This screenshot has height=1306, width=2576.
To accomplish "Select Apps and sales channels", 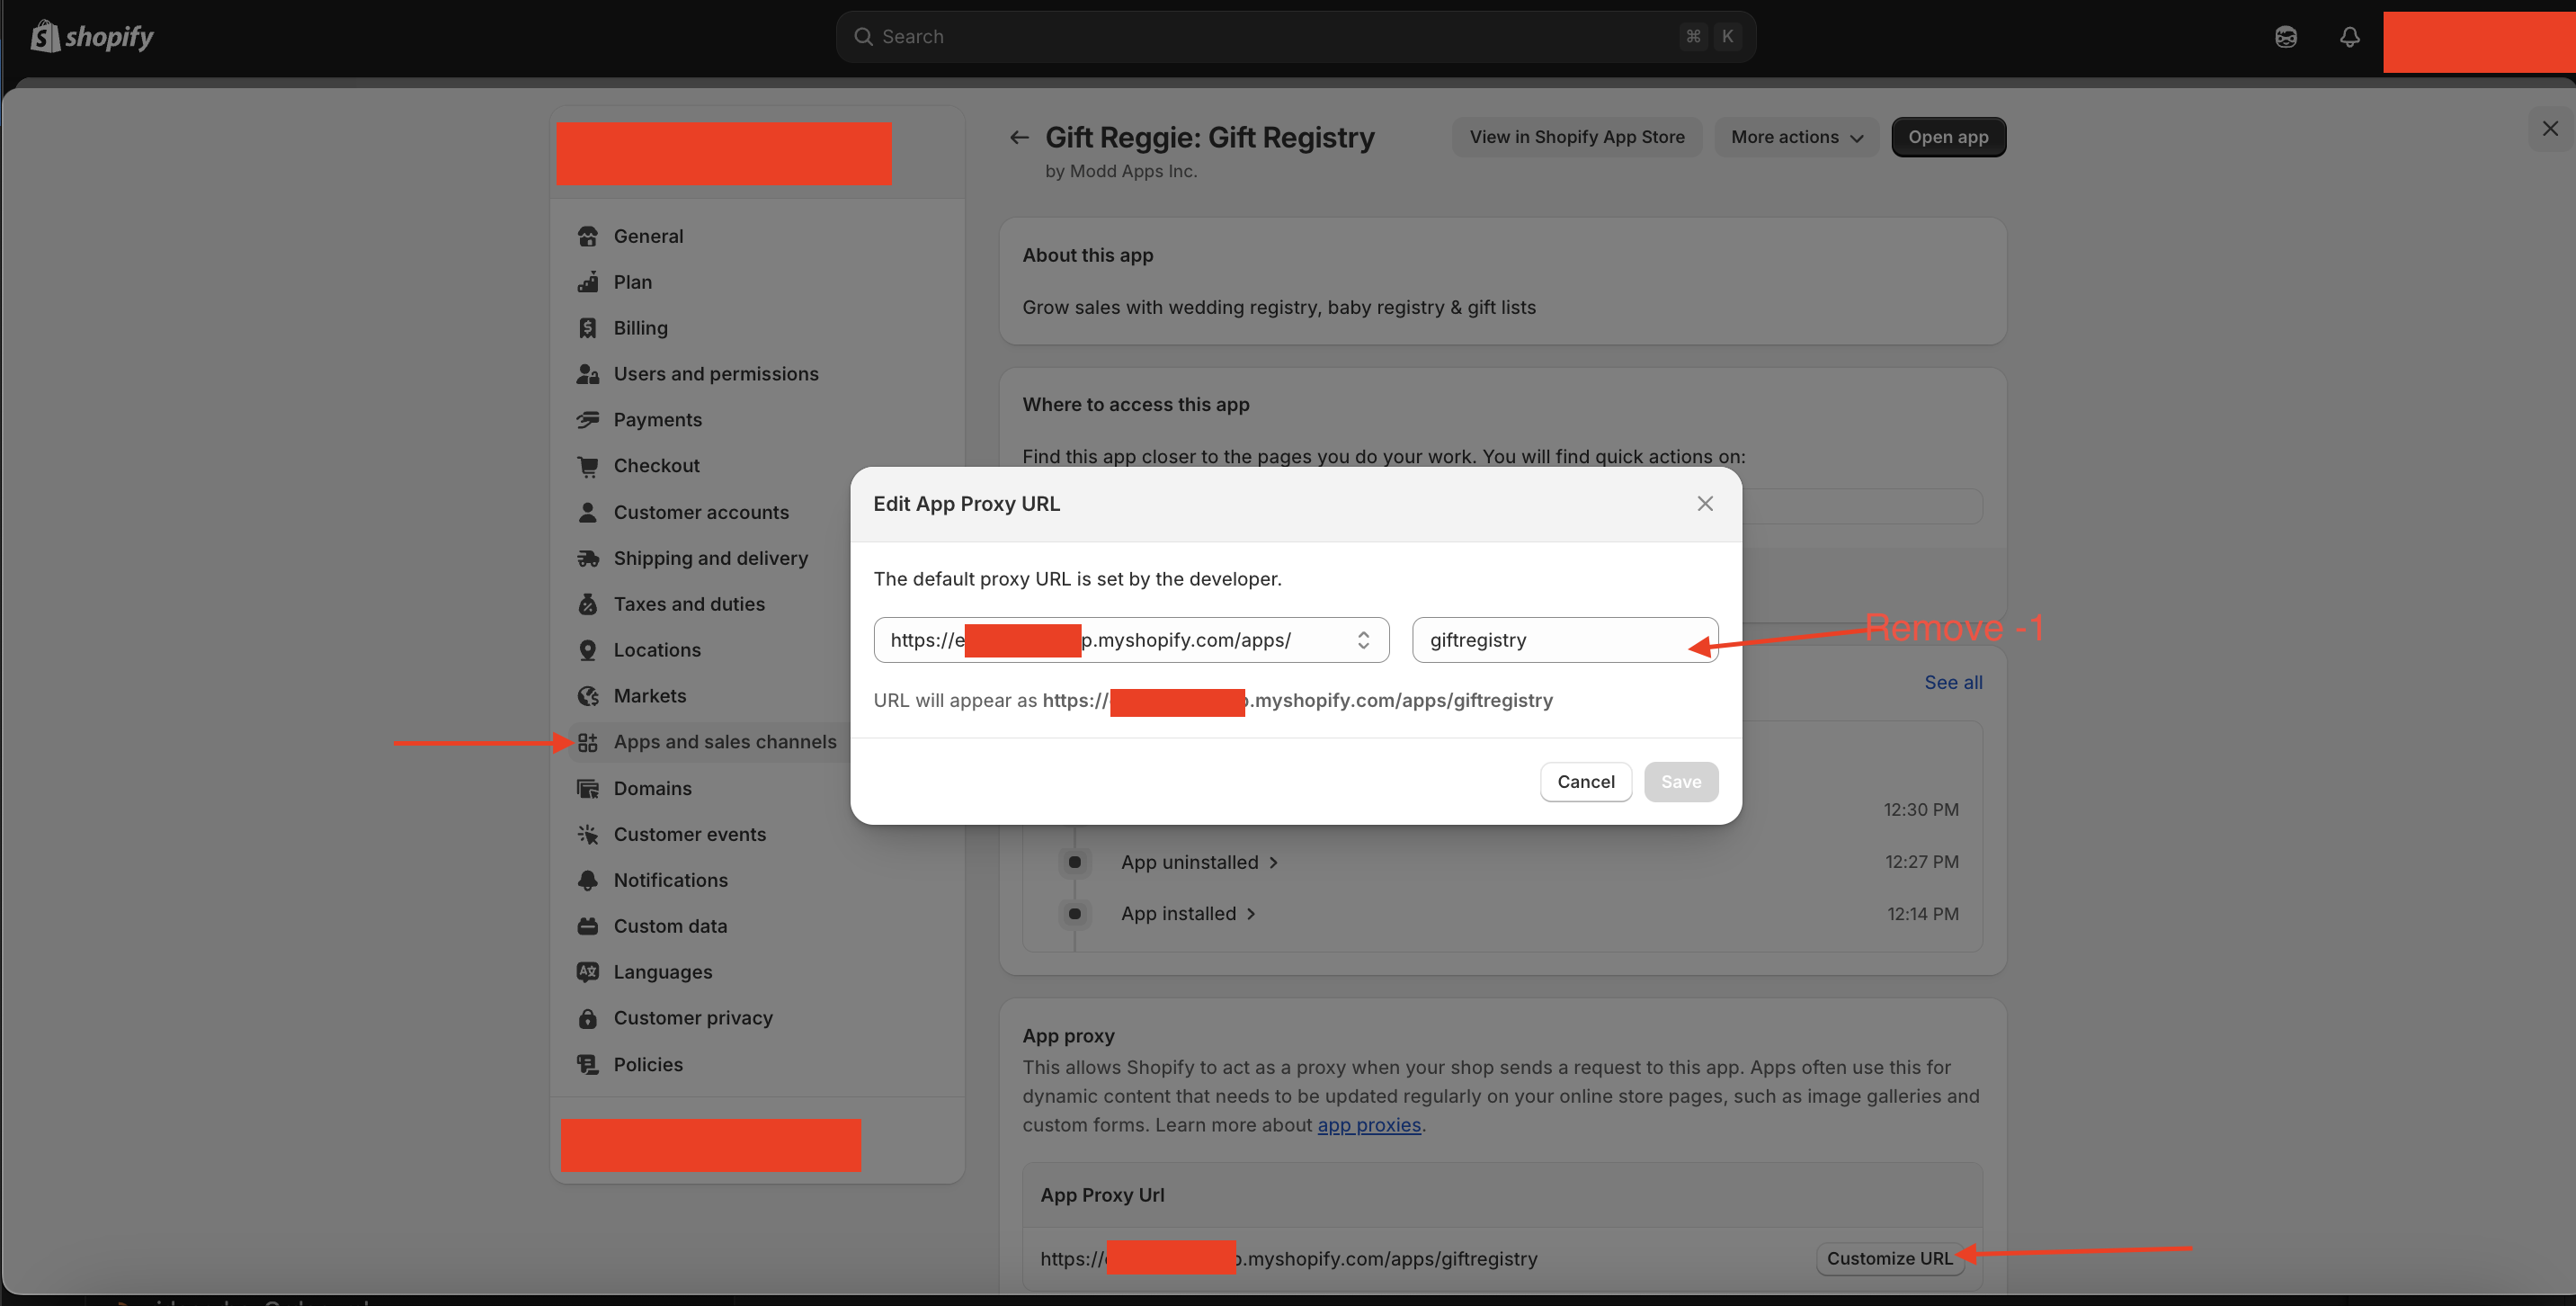I will [724, 742].
